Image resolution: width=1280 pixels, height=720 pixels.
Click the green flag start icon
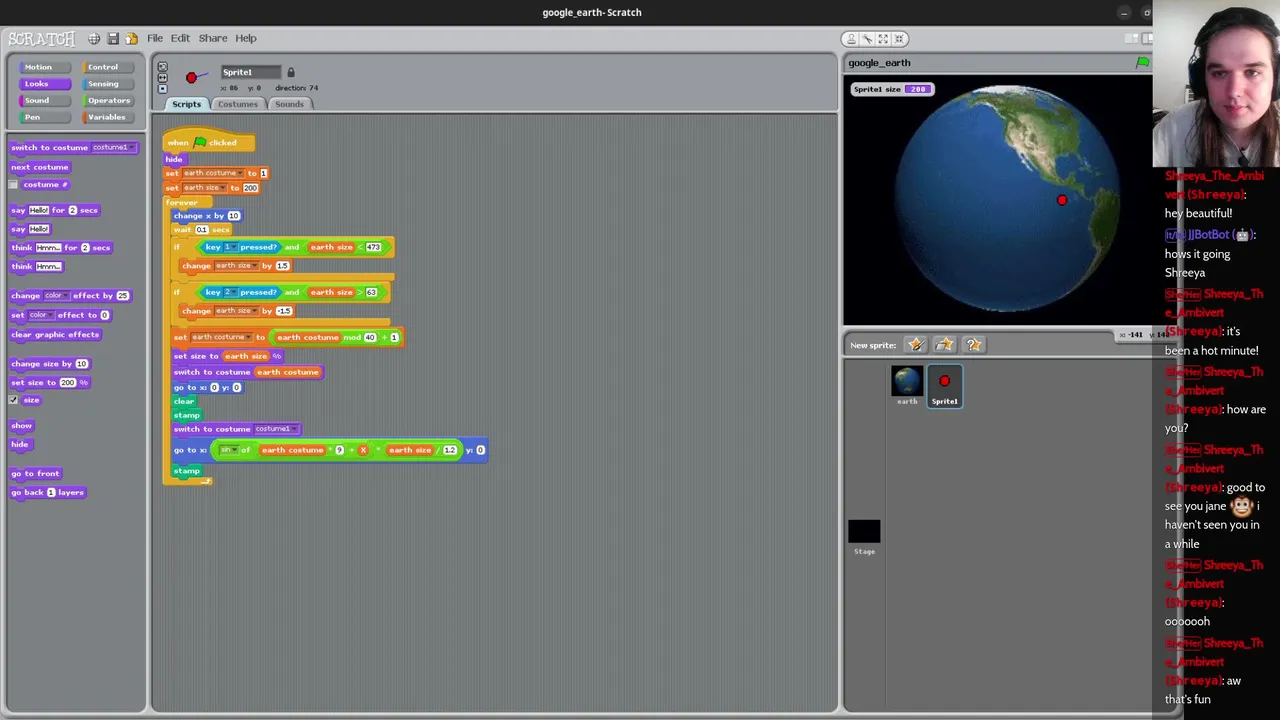(1142, 63)
